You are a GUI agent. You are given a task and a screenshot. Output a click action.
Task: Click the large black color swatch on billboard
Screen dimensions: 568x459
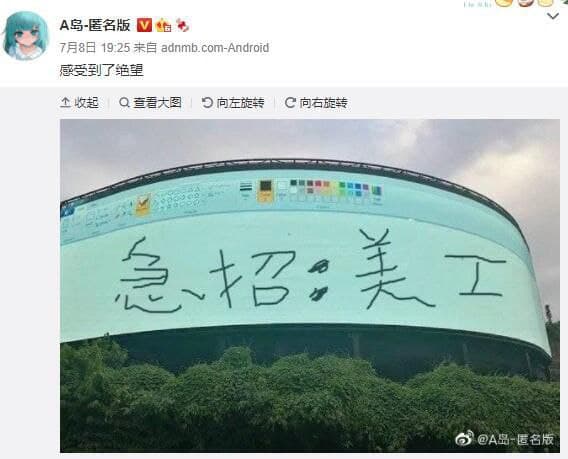click(x=266, y=186)
